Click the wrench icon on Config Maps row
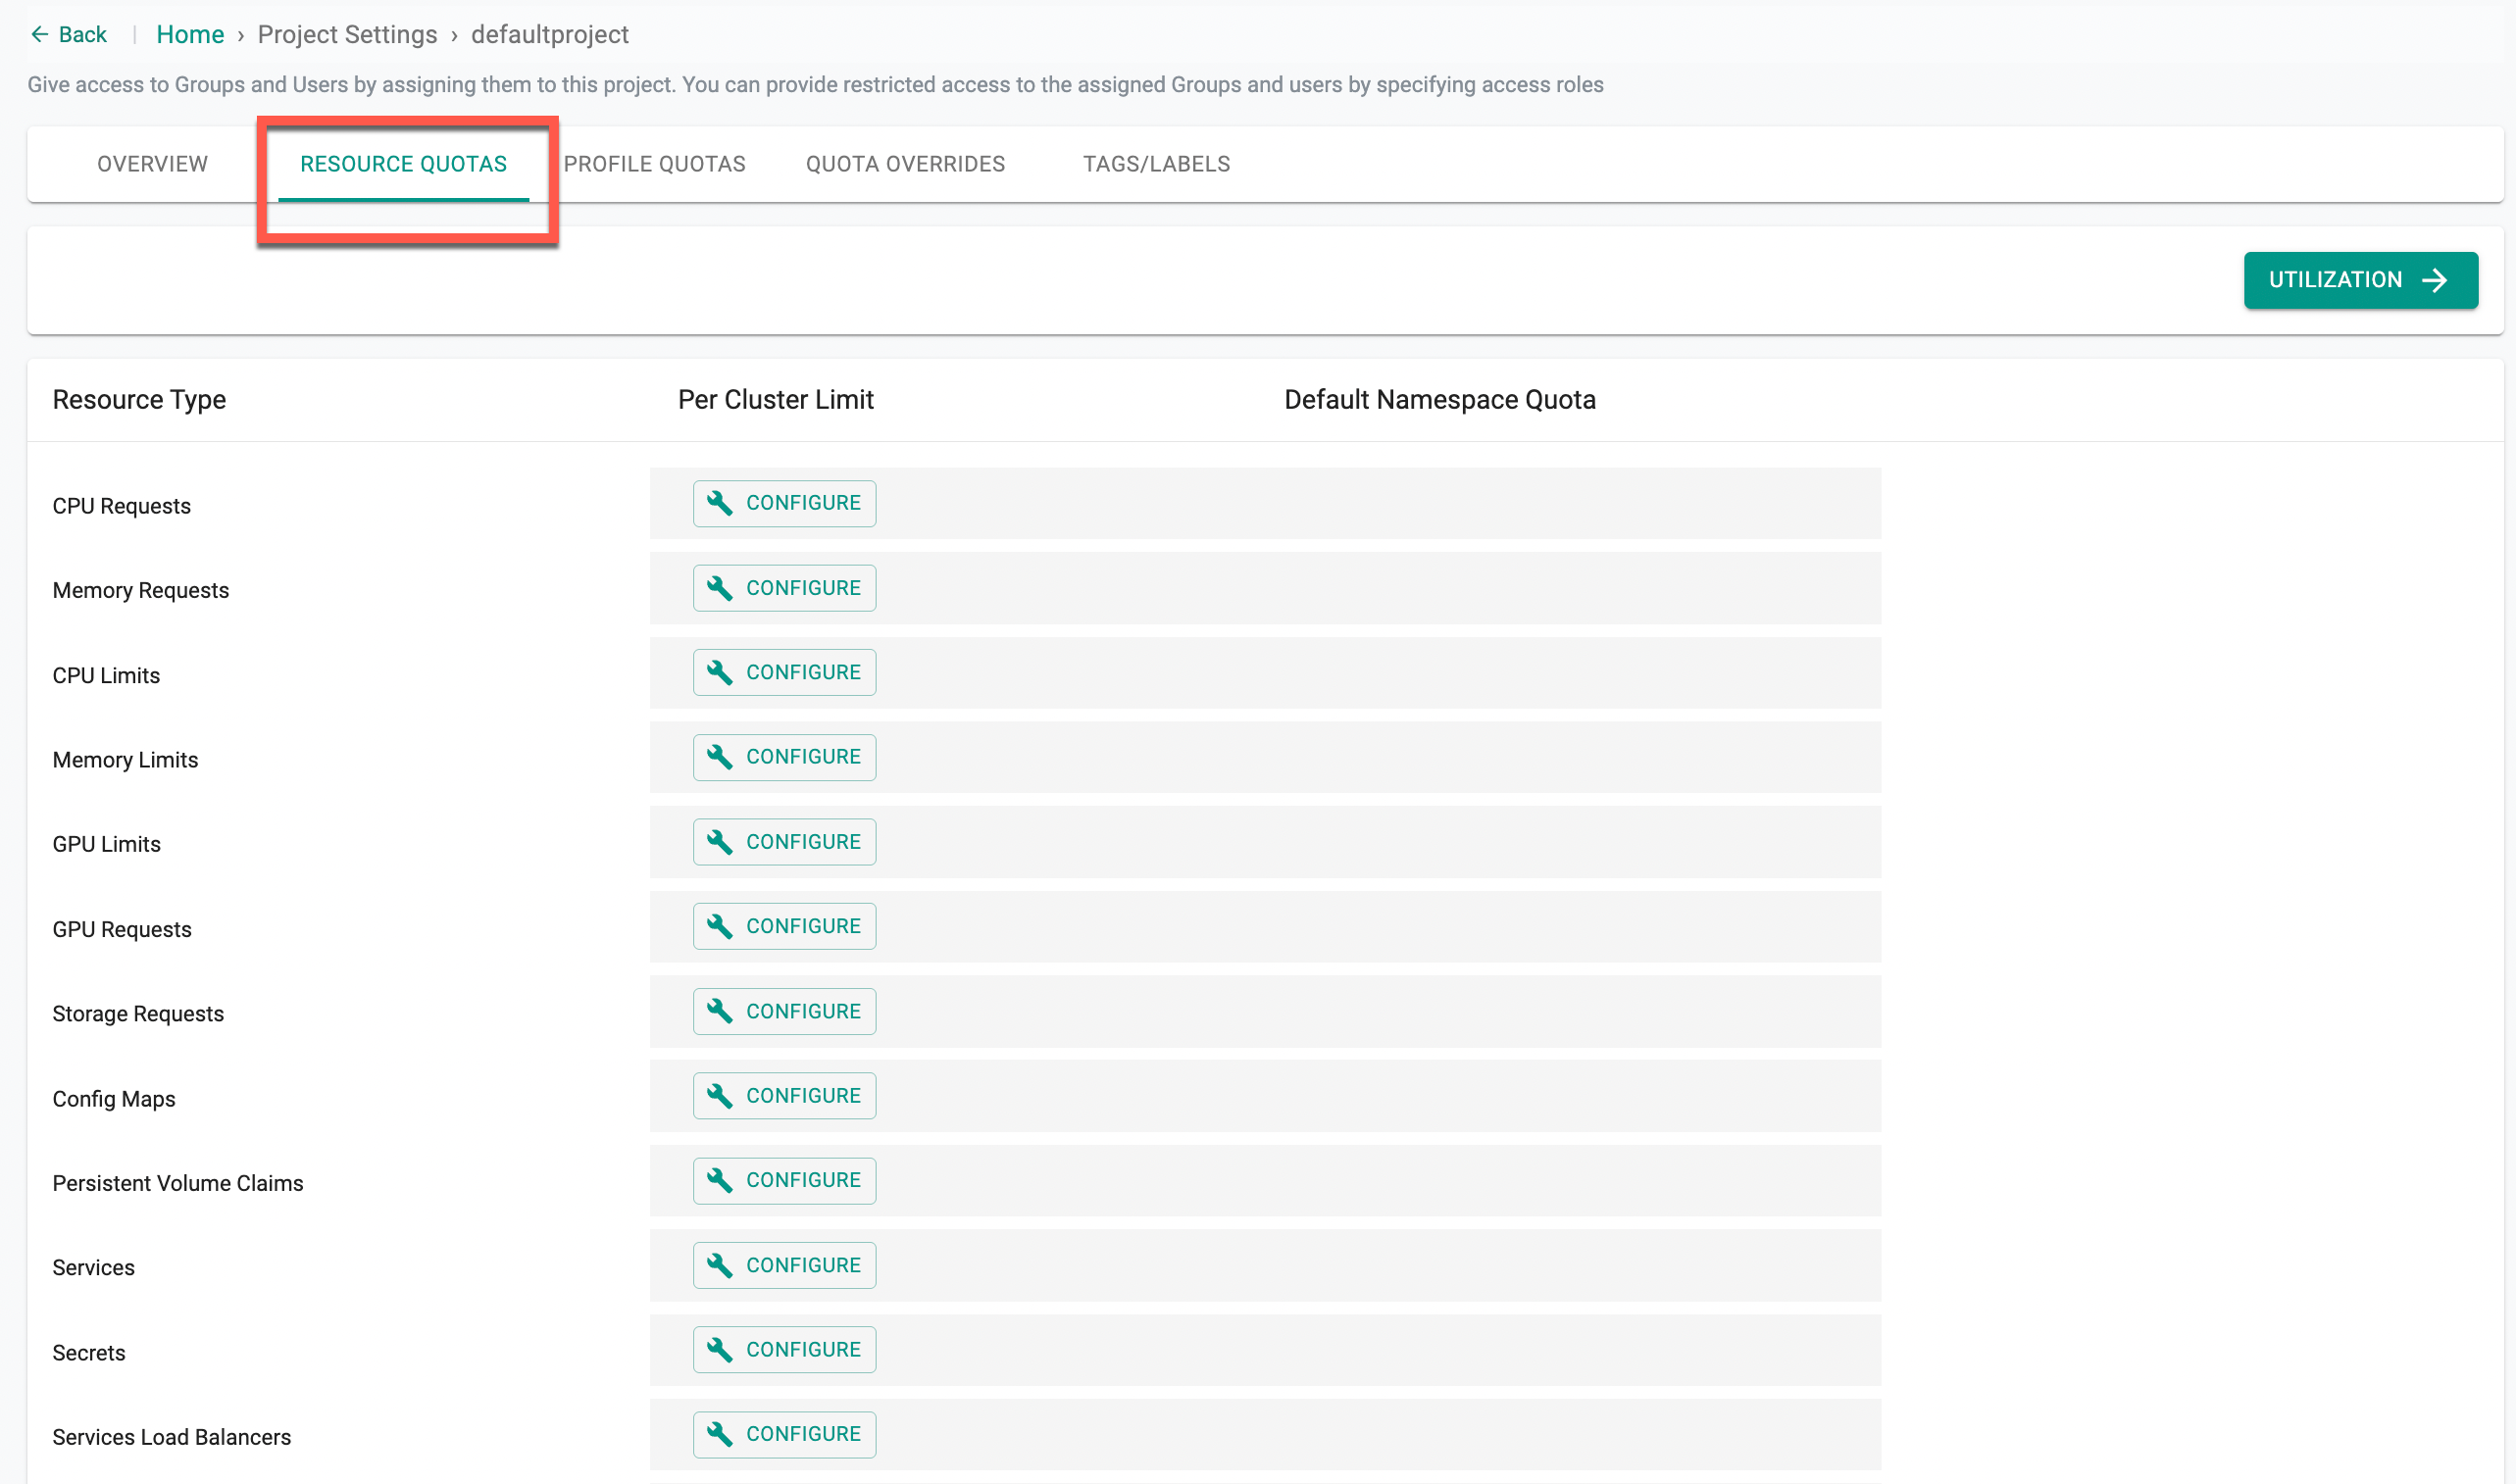 (719, 1095)
